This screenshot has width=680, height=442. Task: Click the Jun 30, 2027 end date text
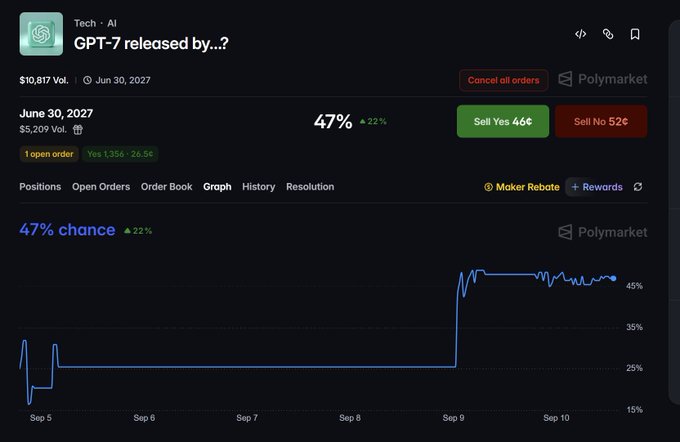tap(123, 80)
